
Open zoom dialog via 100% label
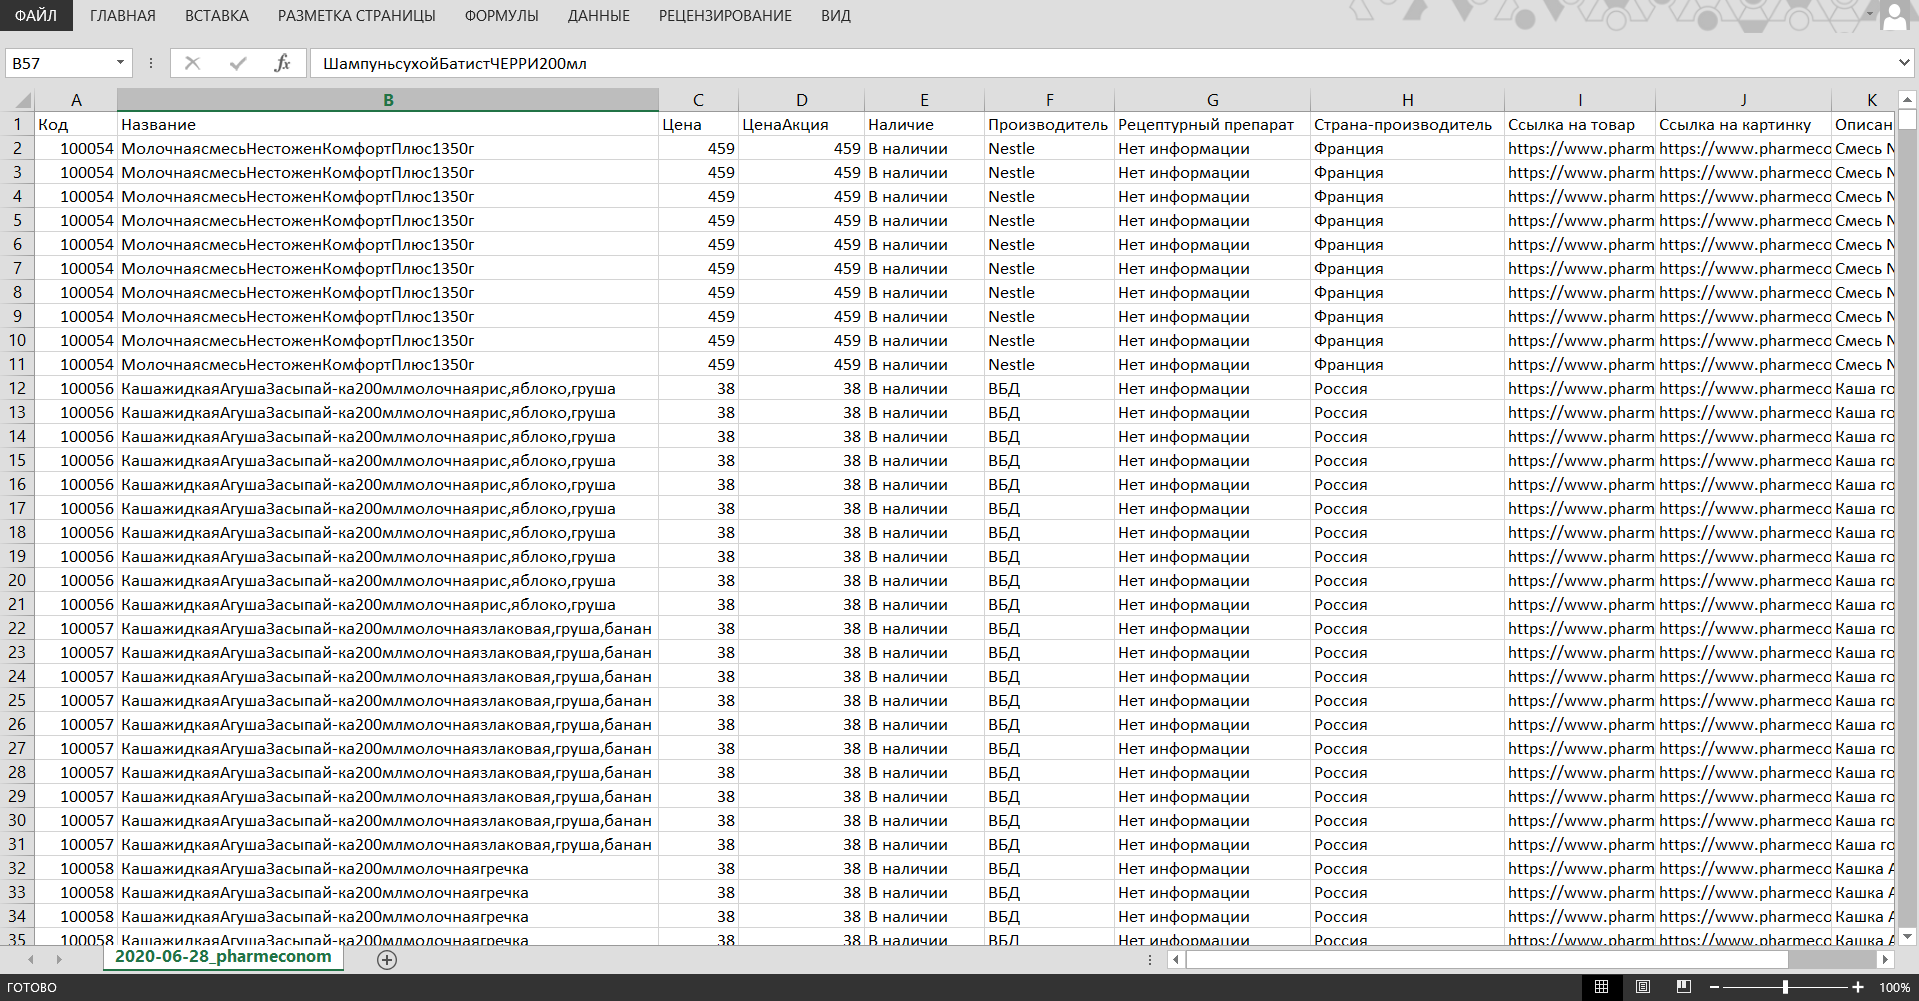[x=1894, y=987]
